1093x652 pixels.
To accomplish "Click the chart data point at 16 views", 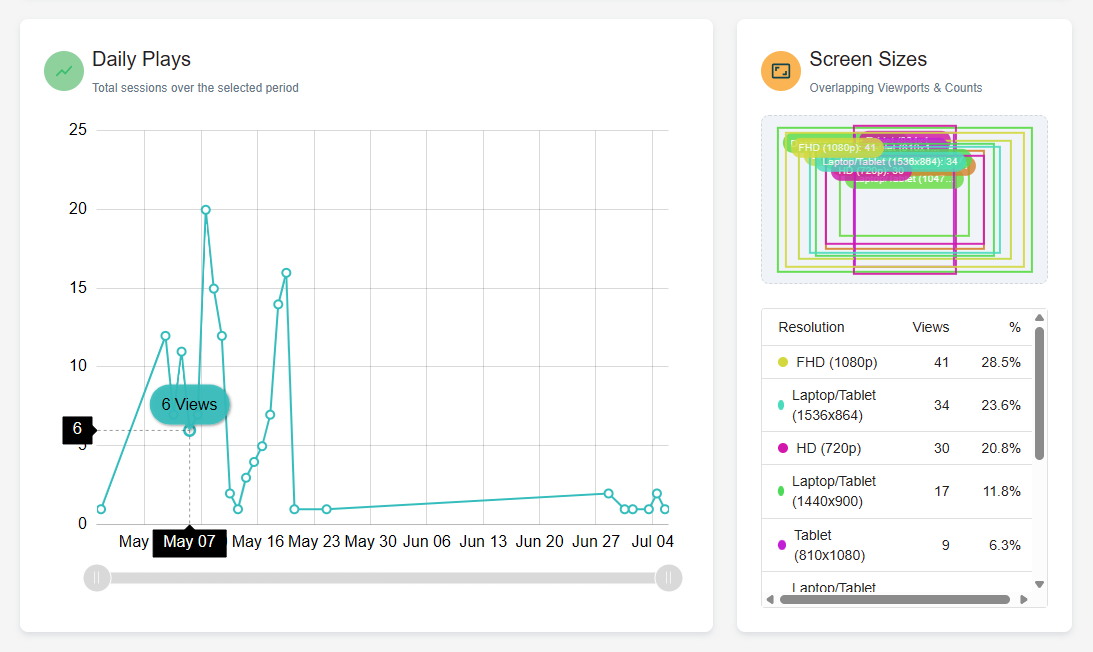I will pos(286,273).
